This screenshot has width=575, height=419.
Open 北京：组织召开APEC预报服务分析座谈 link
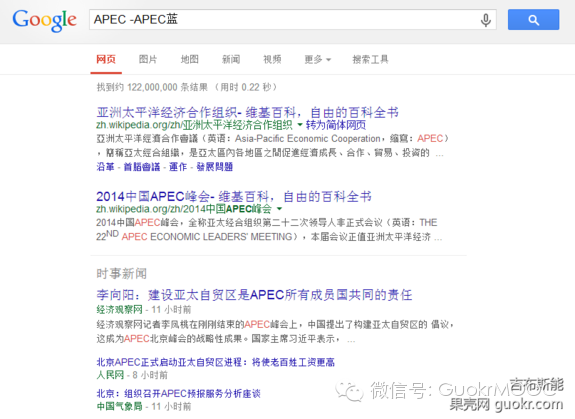click(x=178, y=393)
